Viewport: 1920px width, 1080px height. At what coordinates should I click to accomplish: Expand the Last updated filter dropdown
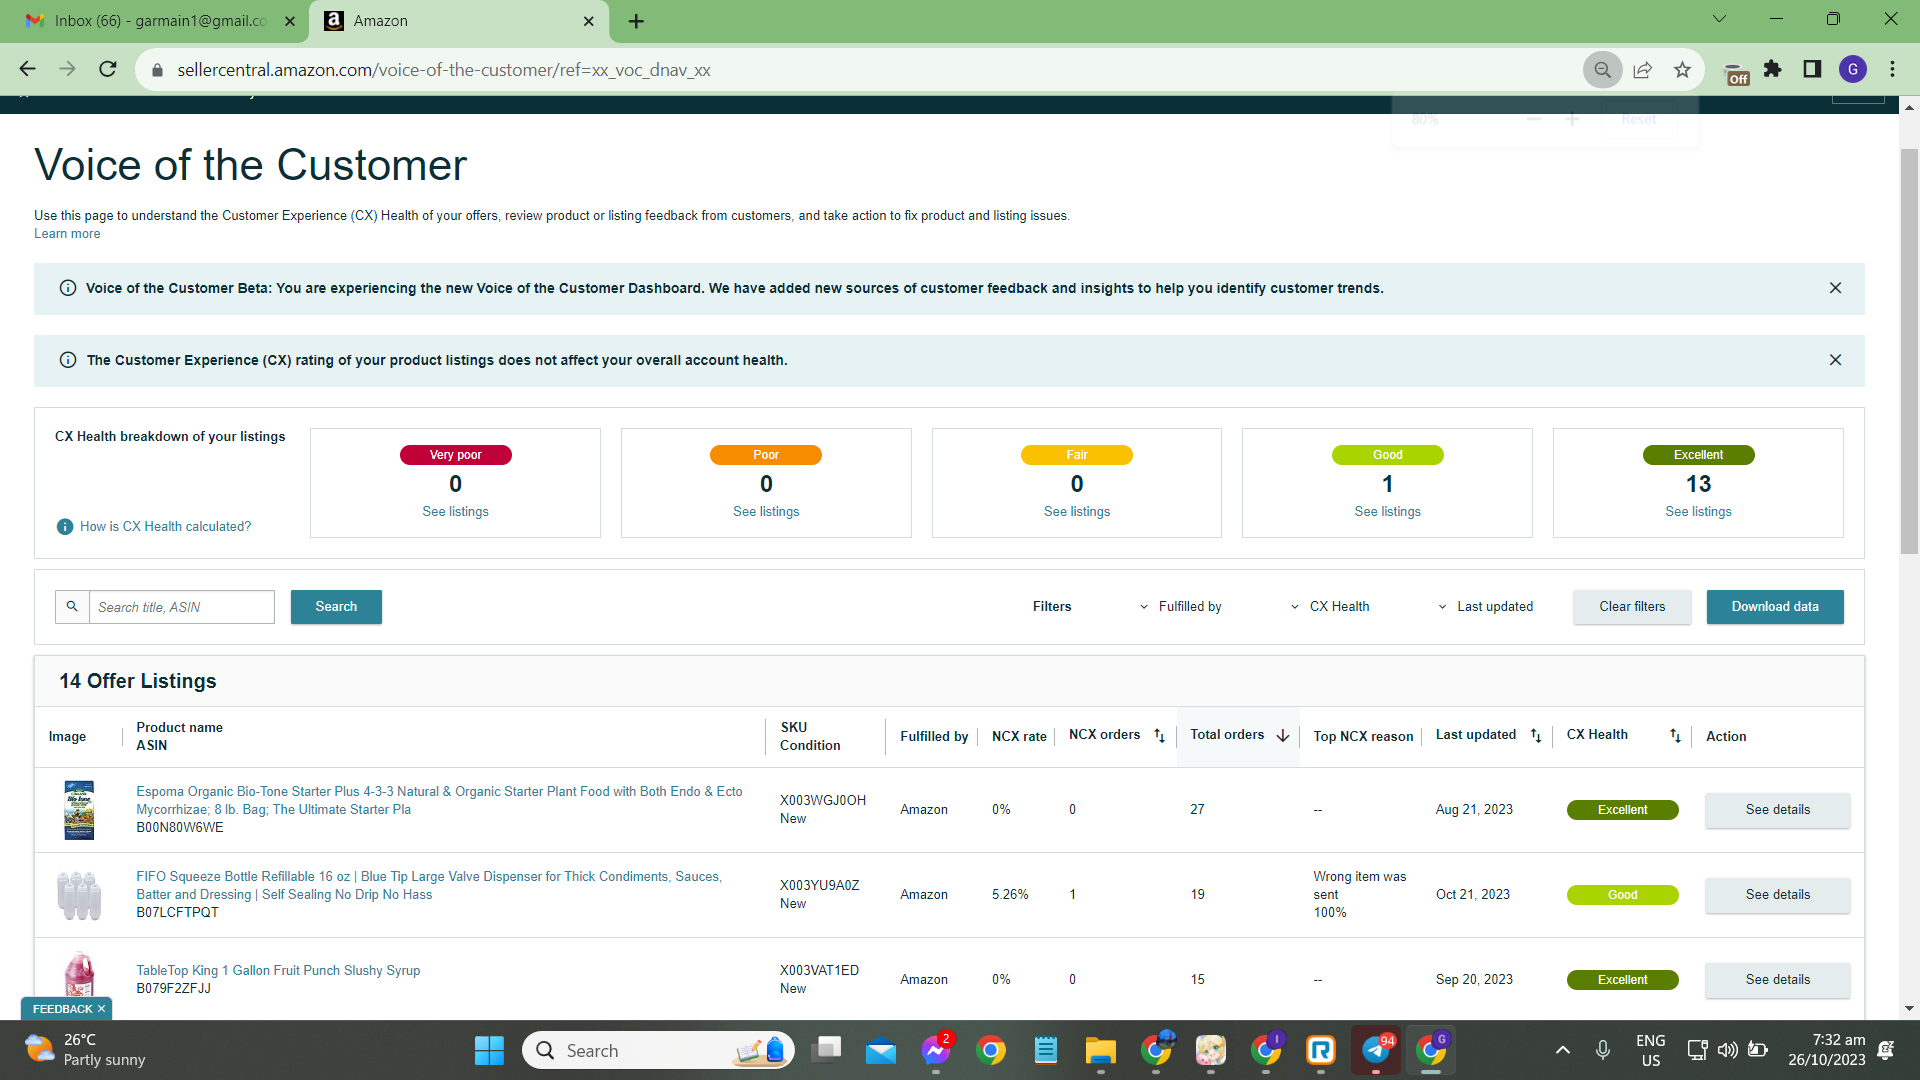click(1485, 607)
